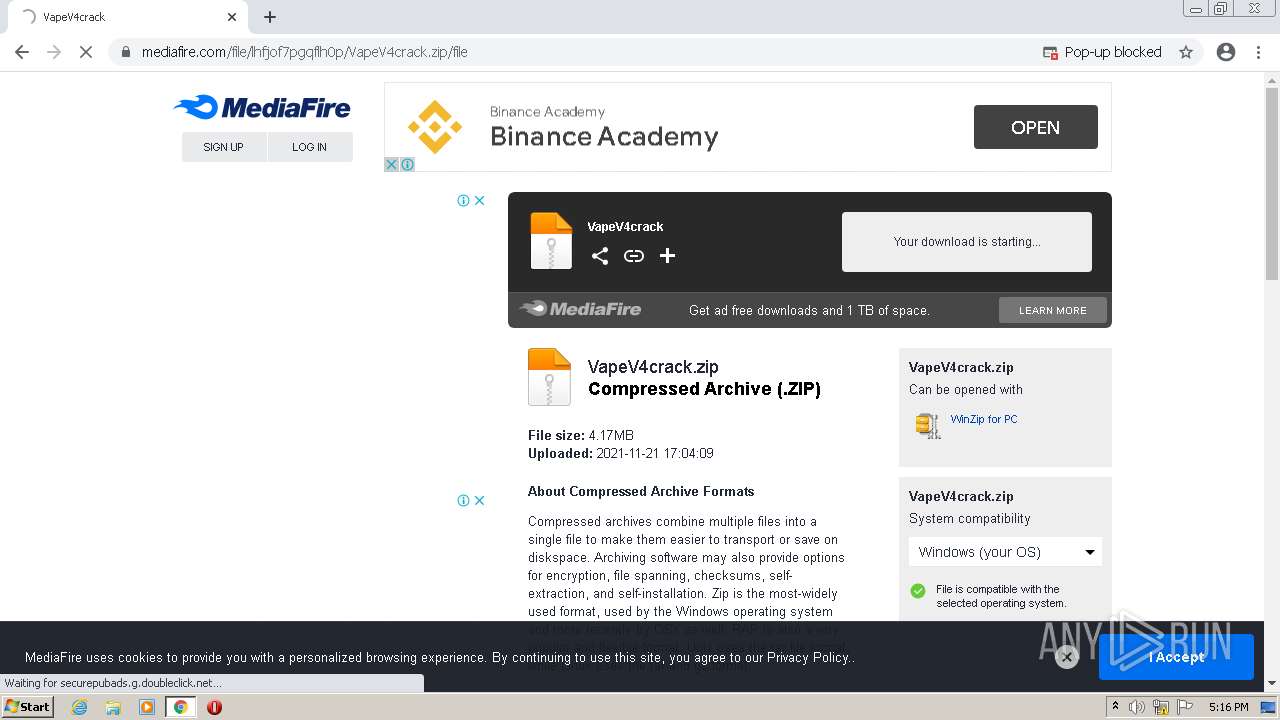Viewport: 1280px width, 720px height.
Task: Click the LOG IN button
Action: pyautogui.click(x=309, y=147)
